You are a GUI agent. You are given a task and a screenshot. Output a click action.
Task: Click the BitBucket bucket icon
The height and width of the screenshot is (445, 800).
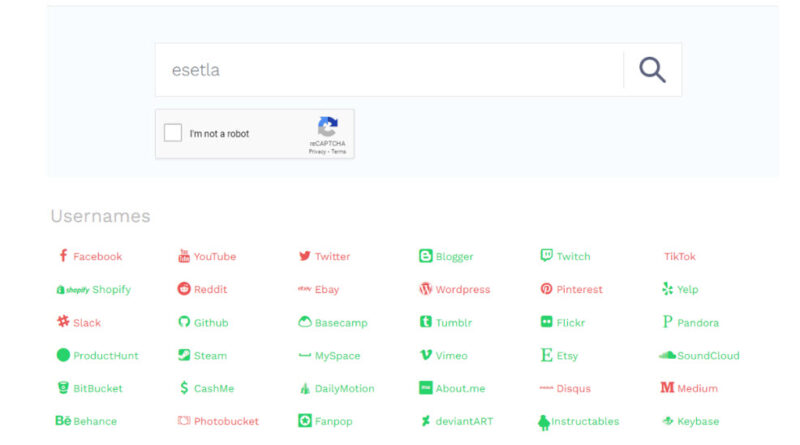click(x=63, y=388)
